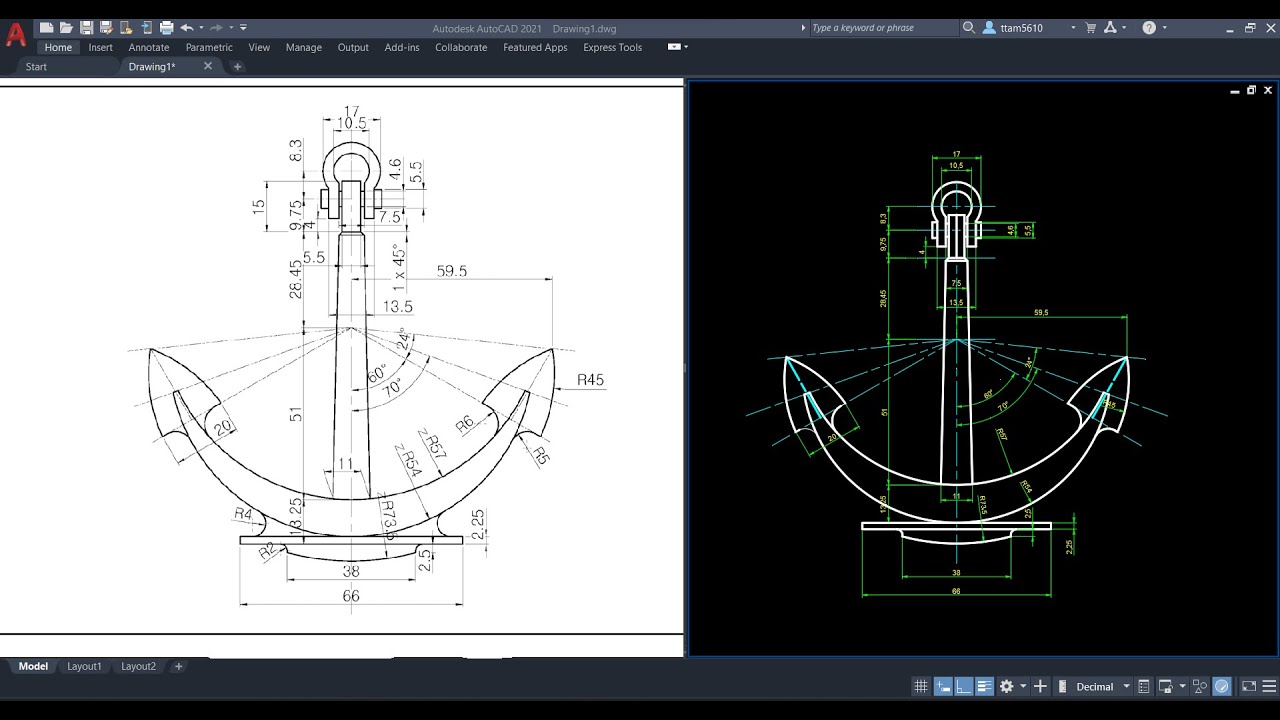Click the search magnifier icon
1280x720 pixels.
(x=969, y=28)
